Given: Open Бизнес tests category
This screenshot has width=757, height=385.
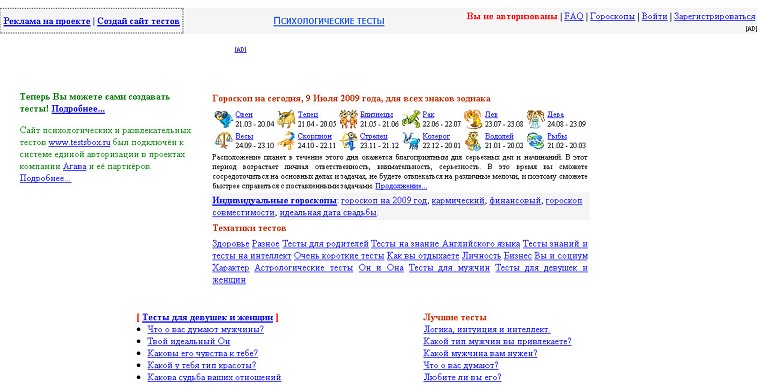Looking at the screenshot, I should click(518, 256).
